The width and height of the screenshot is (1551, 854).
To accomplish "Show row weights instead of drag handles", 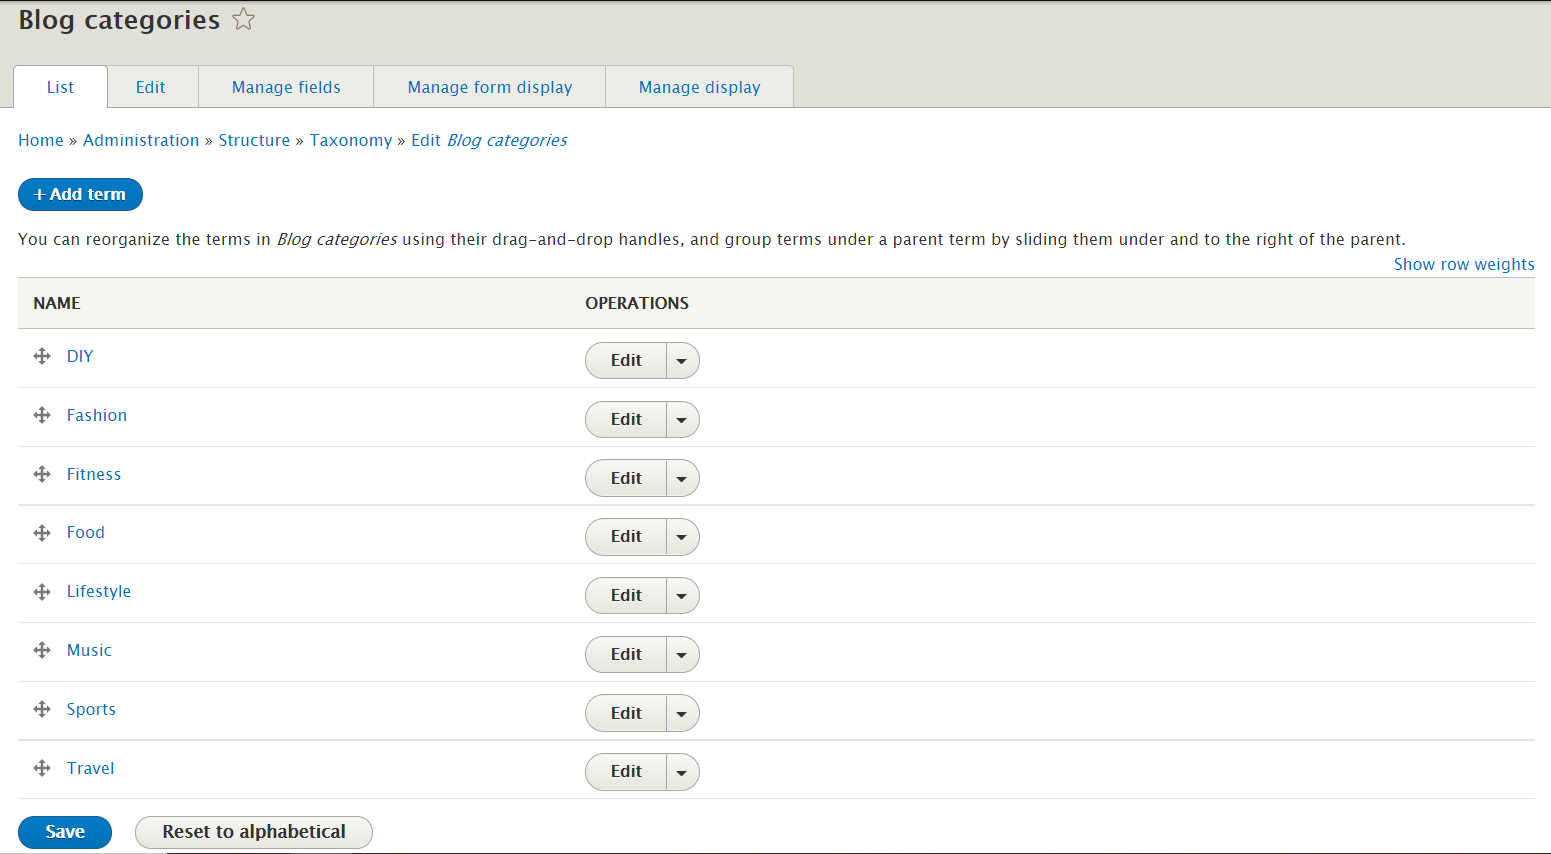I will (1463, 264).
